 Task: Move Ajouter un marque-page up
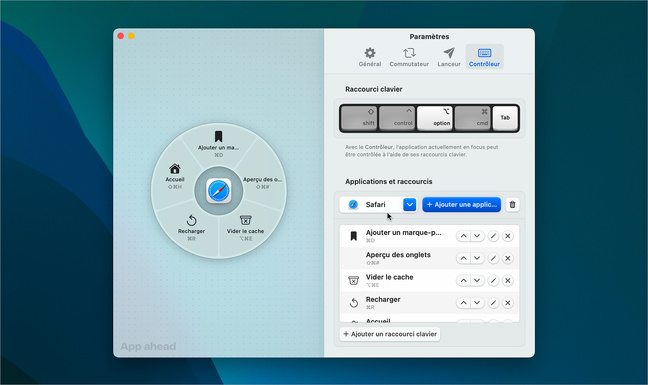[x=463, y=236]
